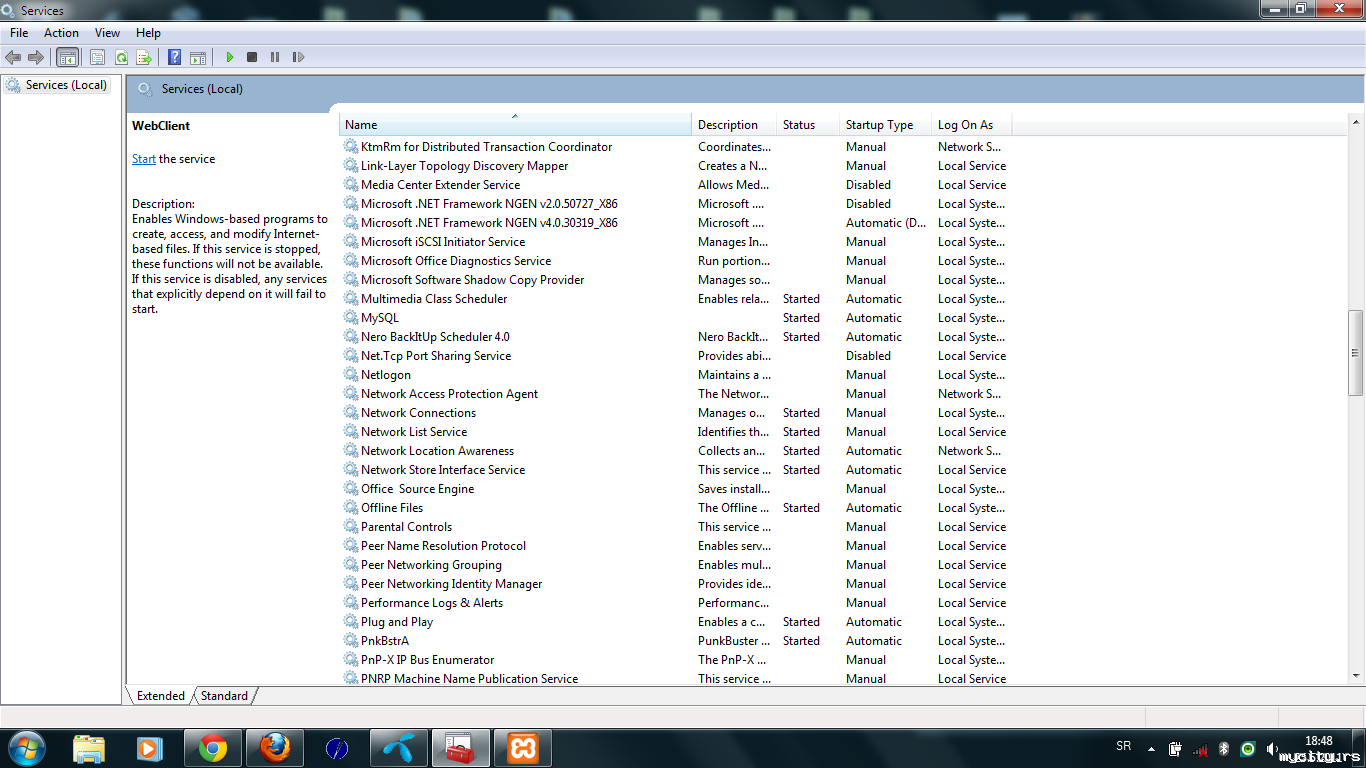Sort by the Status column header
The image size is (1366, 768).
(808, 125)
